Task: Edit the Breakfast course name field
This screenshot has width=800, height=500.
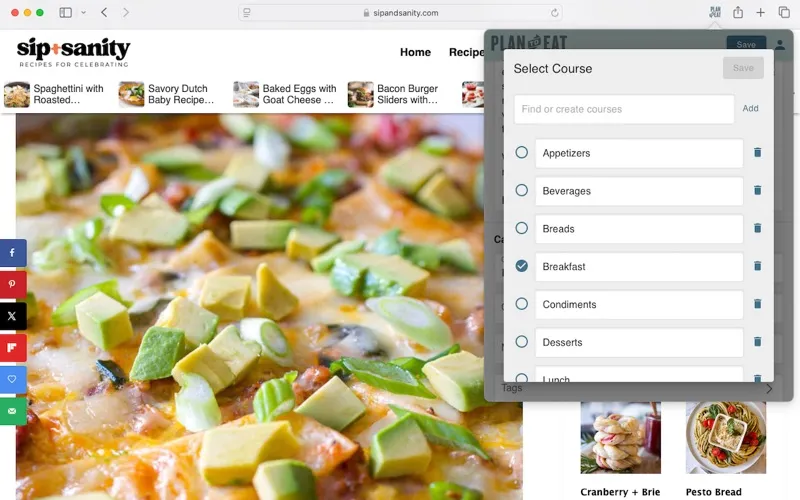Action: pos(639,267)
